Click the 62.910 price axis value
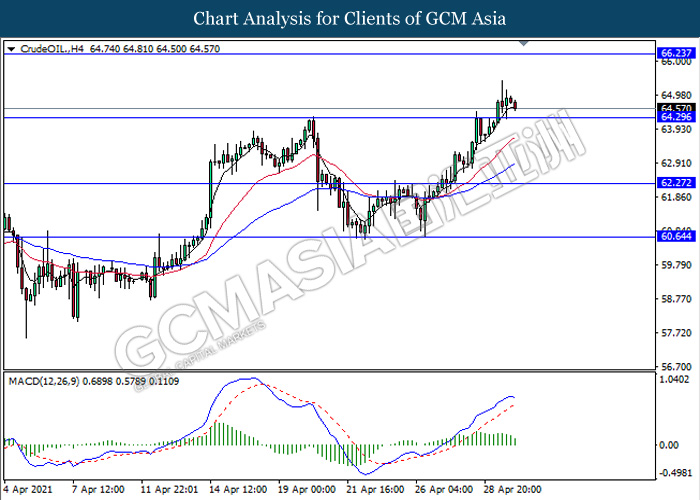The width and height of the screenshot is (700, 500). pyautogui.click(x=676, y=163)
